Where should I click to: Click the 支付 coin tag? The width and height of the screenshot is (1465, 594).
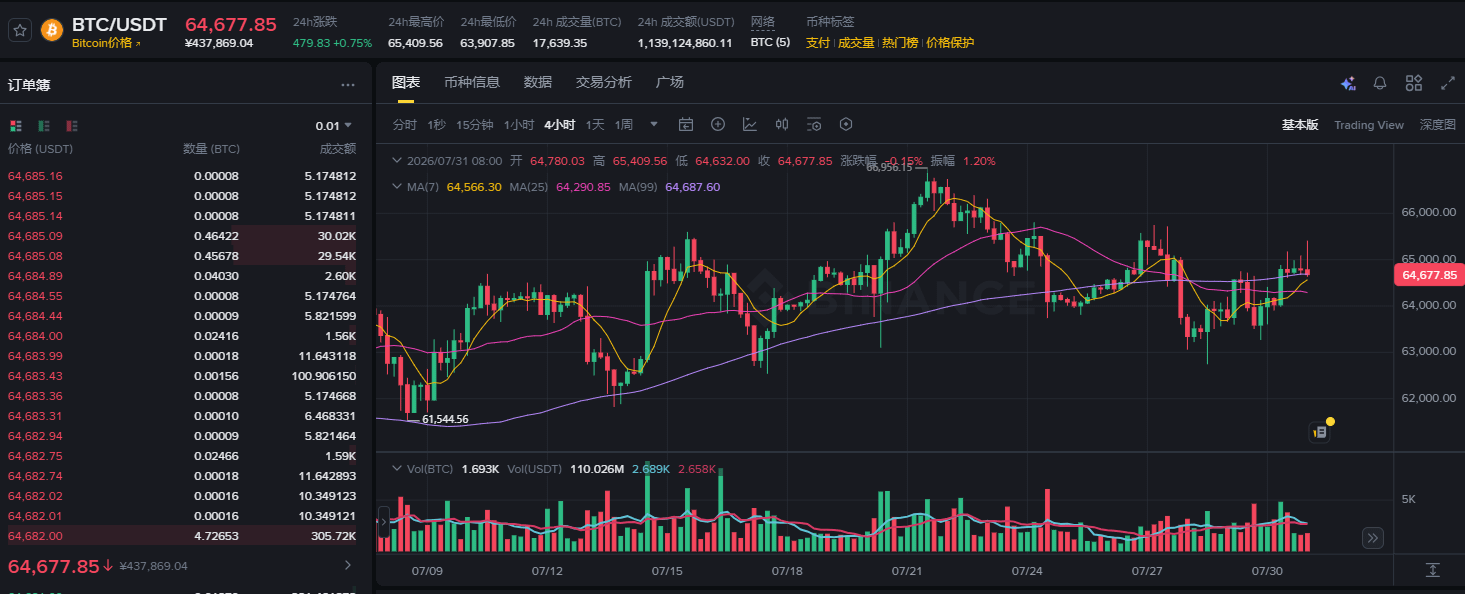click(x=818, y=43)
